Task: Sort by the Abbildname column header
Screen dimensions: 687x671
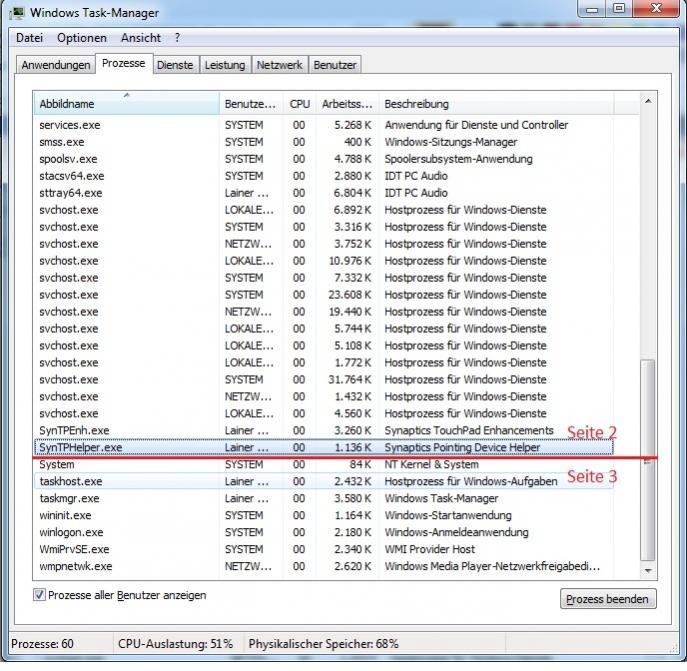Action: pyautogui.click(x=126, y=104)
